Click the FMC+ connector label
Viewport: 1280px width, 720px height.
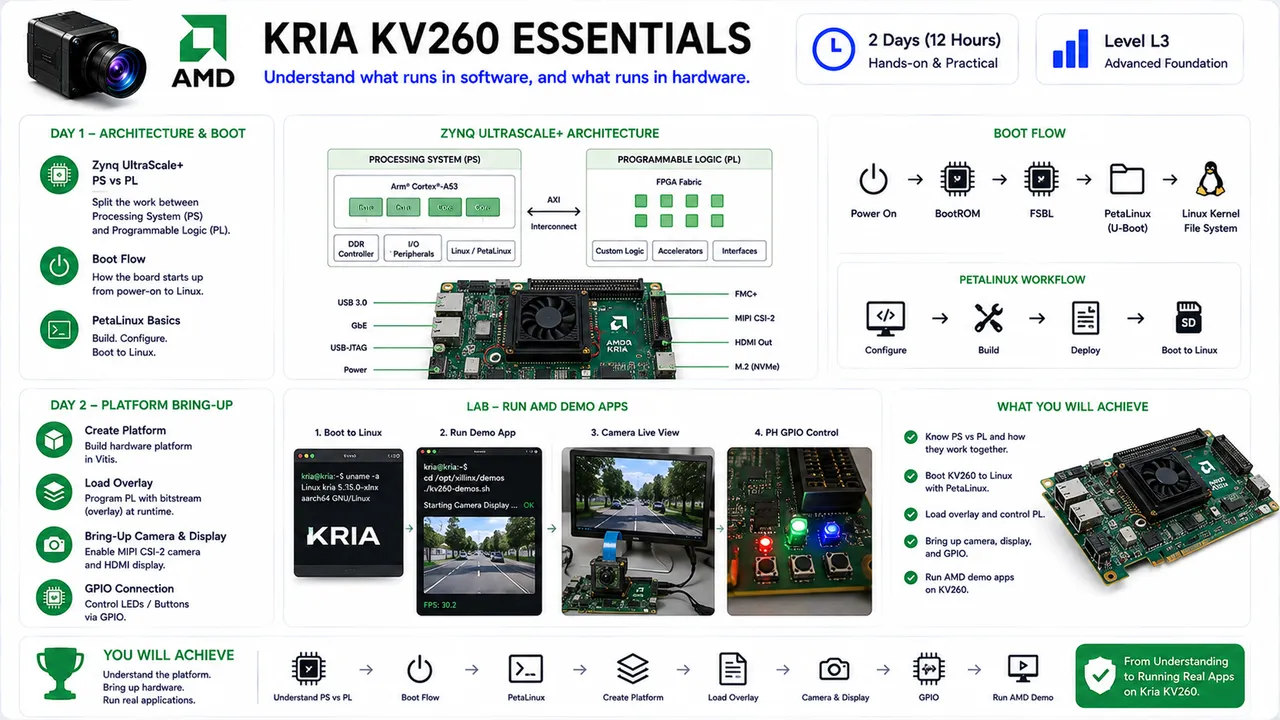coord(745,294)
